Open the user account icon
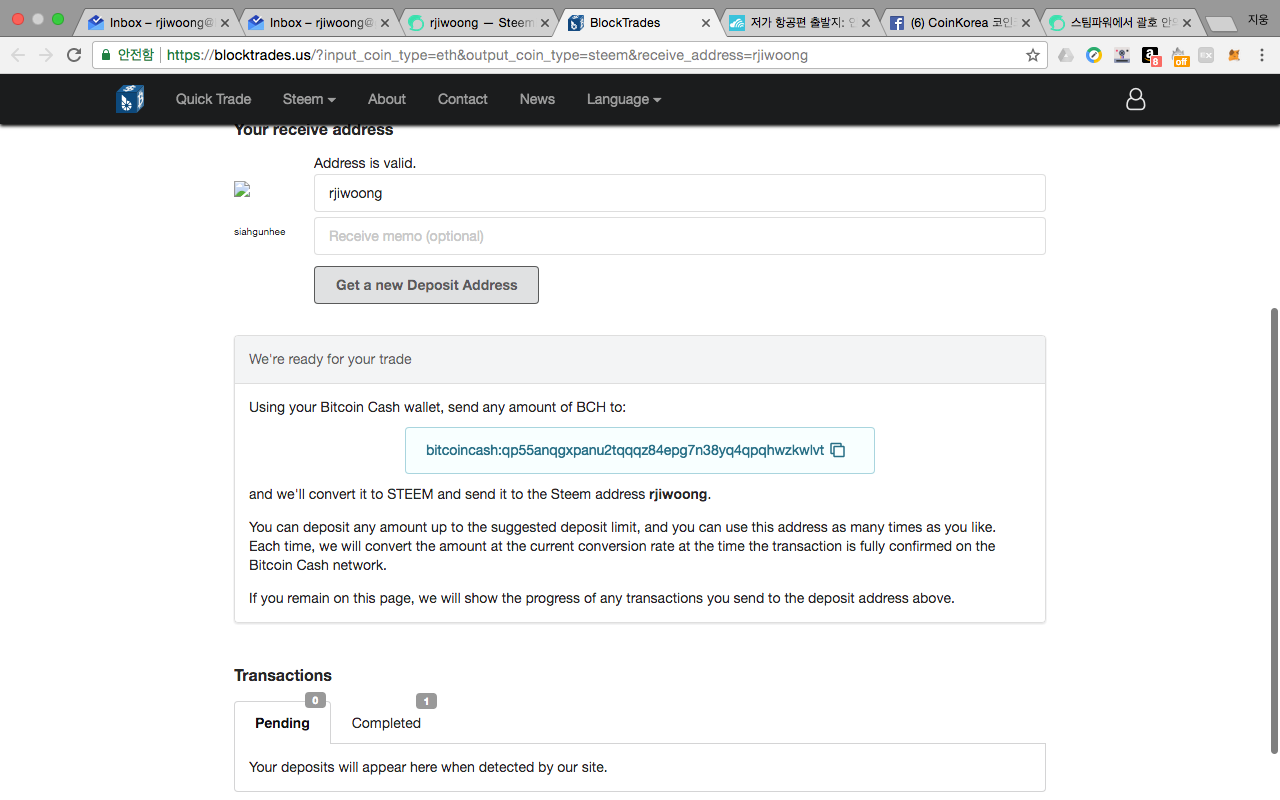The height and width of the screenshot is (800, 1280). point(1135,99)
